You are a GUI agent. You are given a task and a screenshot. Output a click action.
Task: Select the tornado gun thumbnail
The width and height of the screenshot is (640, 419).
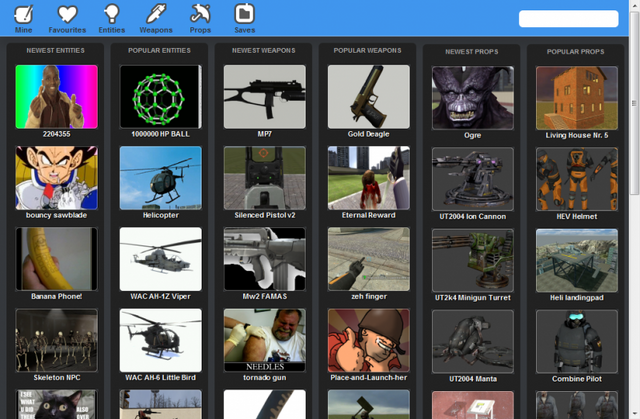click(x=264, y=340)
